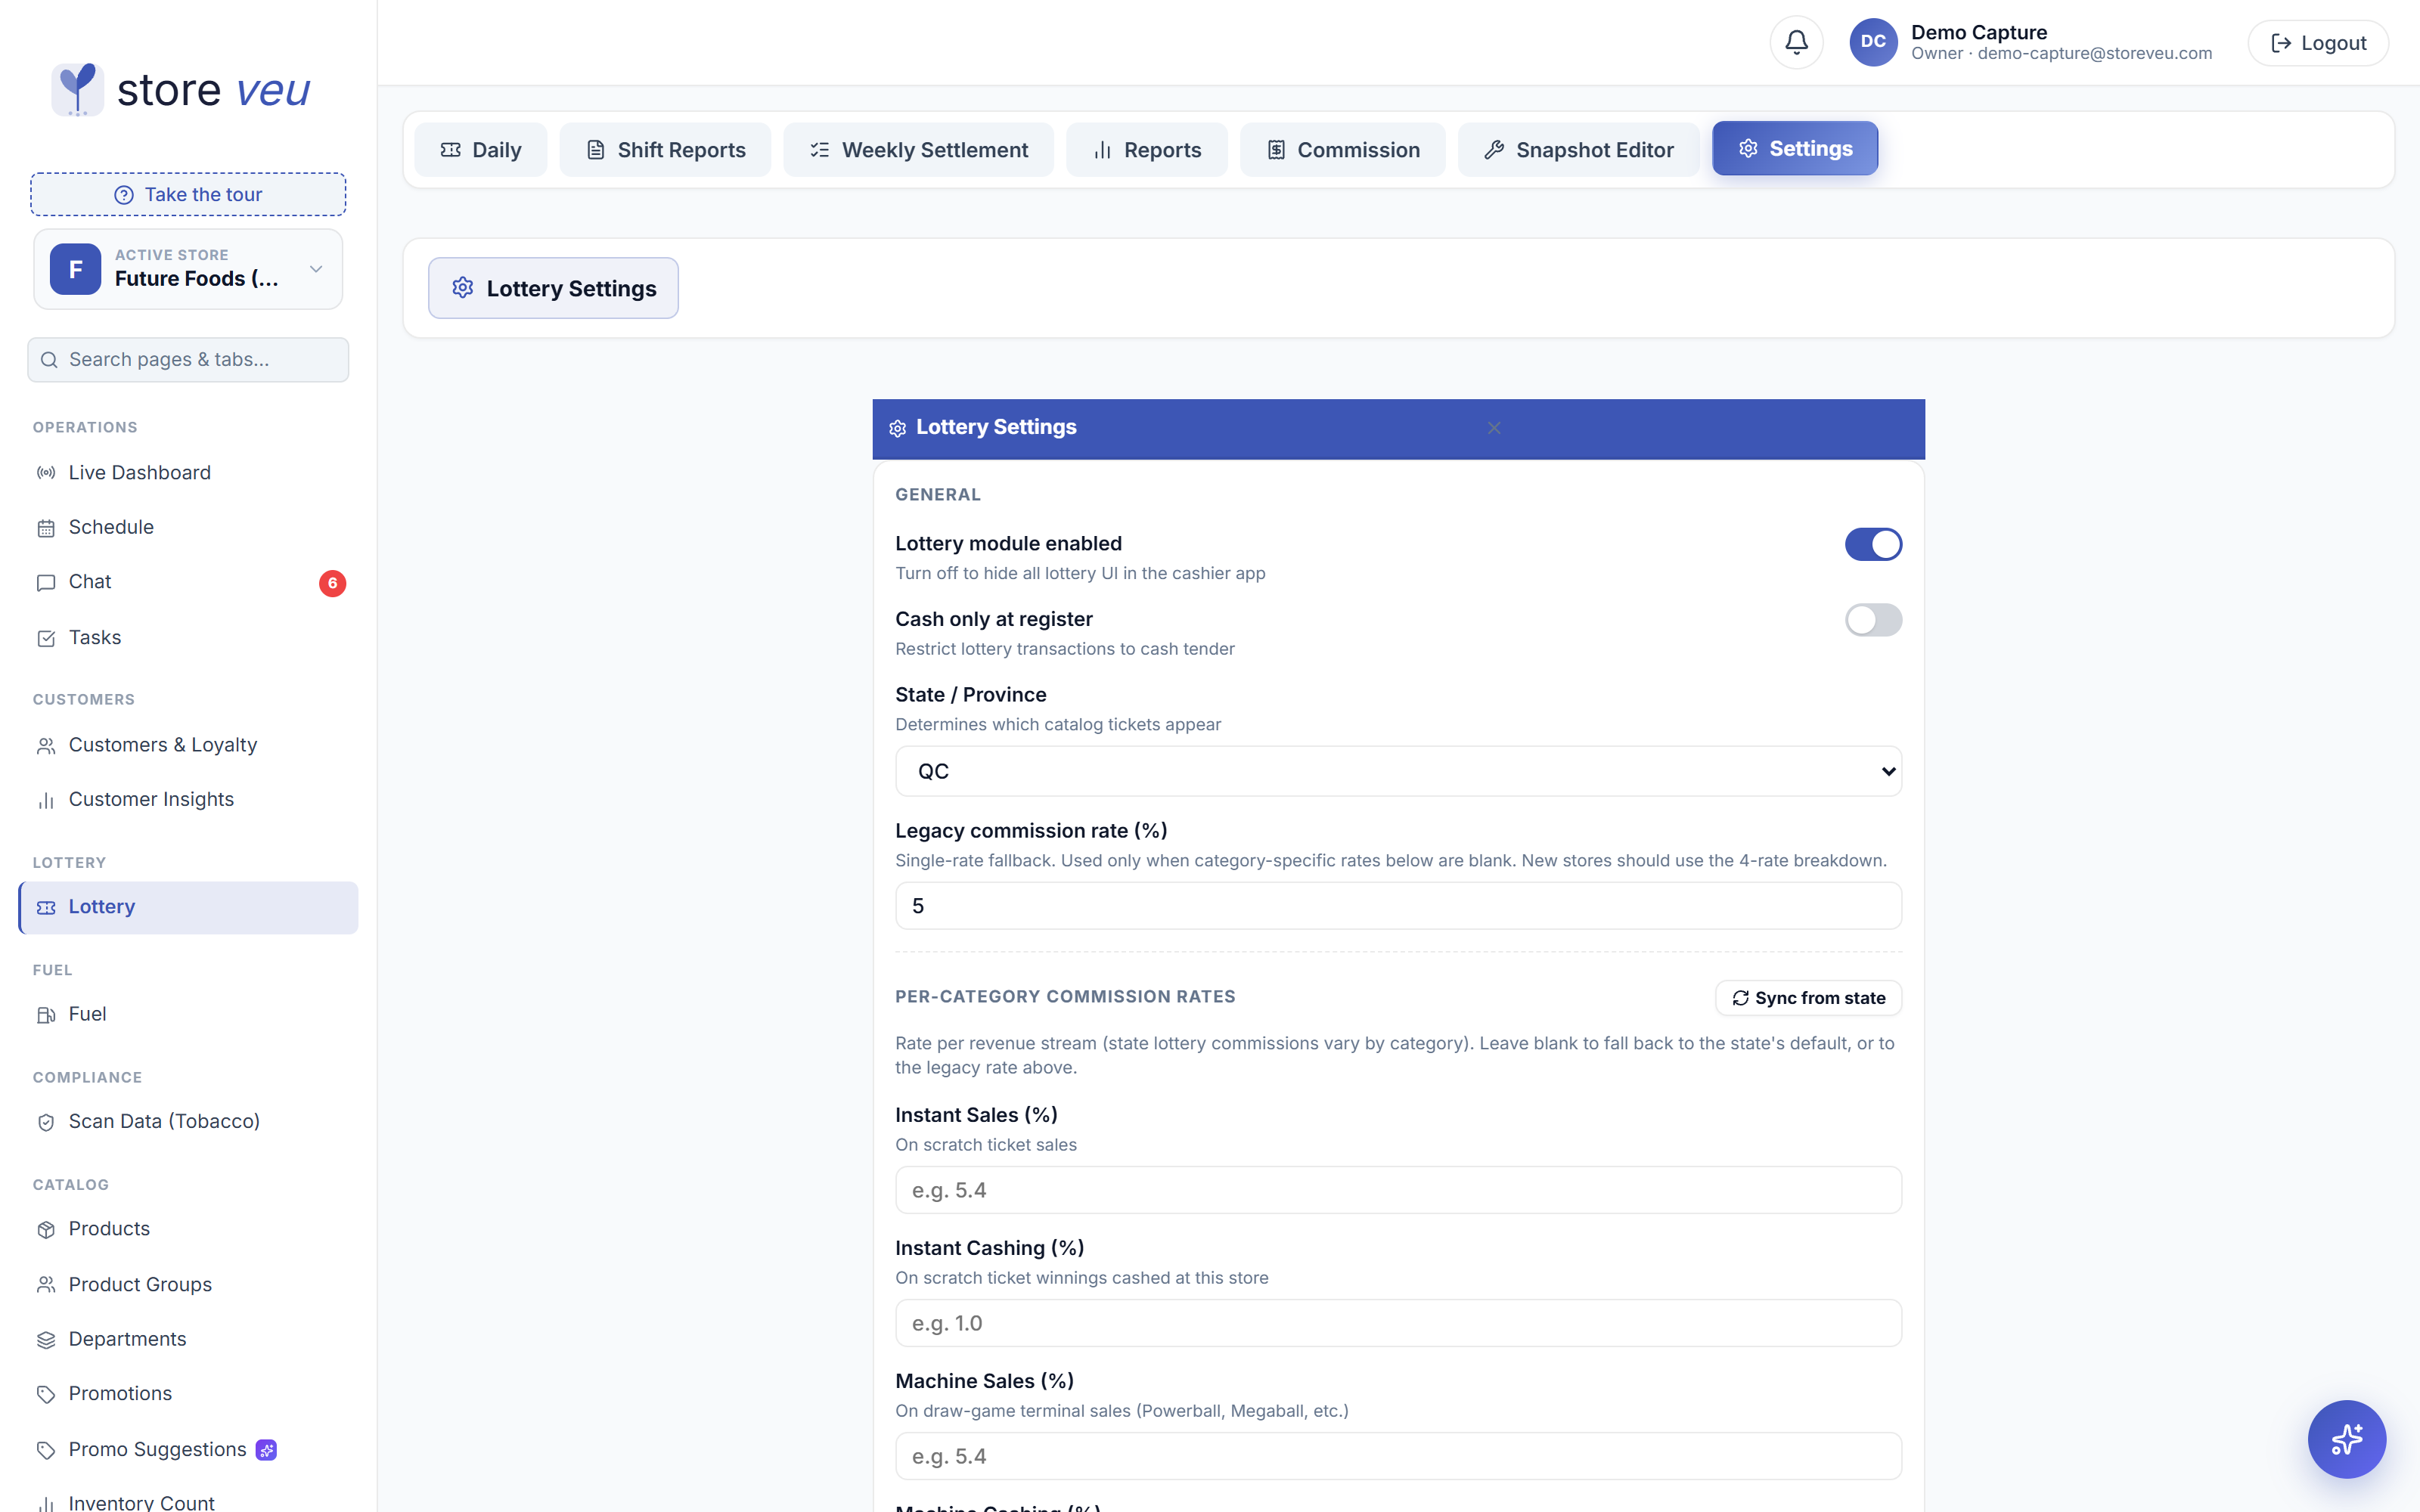Image resolution: width=2420 pixels, height=1512 pixels.
Task: Open the Commission tab
Action: pyautogui.click(x=1343, y=150)
